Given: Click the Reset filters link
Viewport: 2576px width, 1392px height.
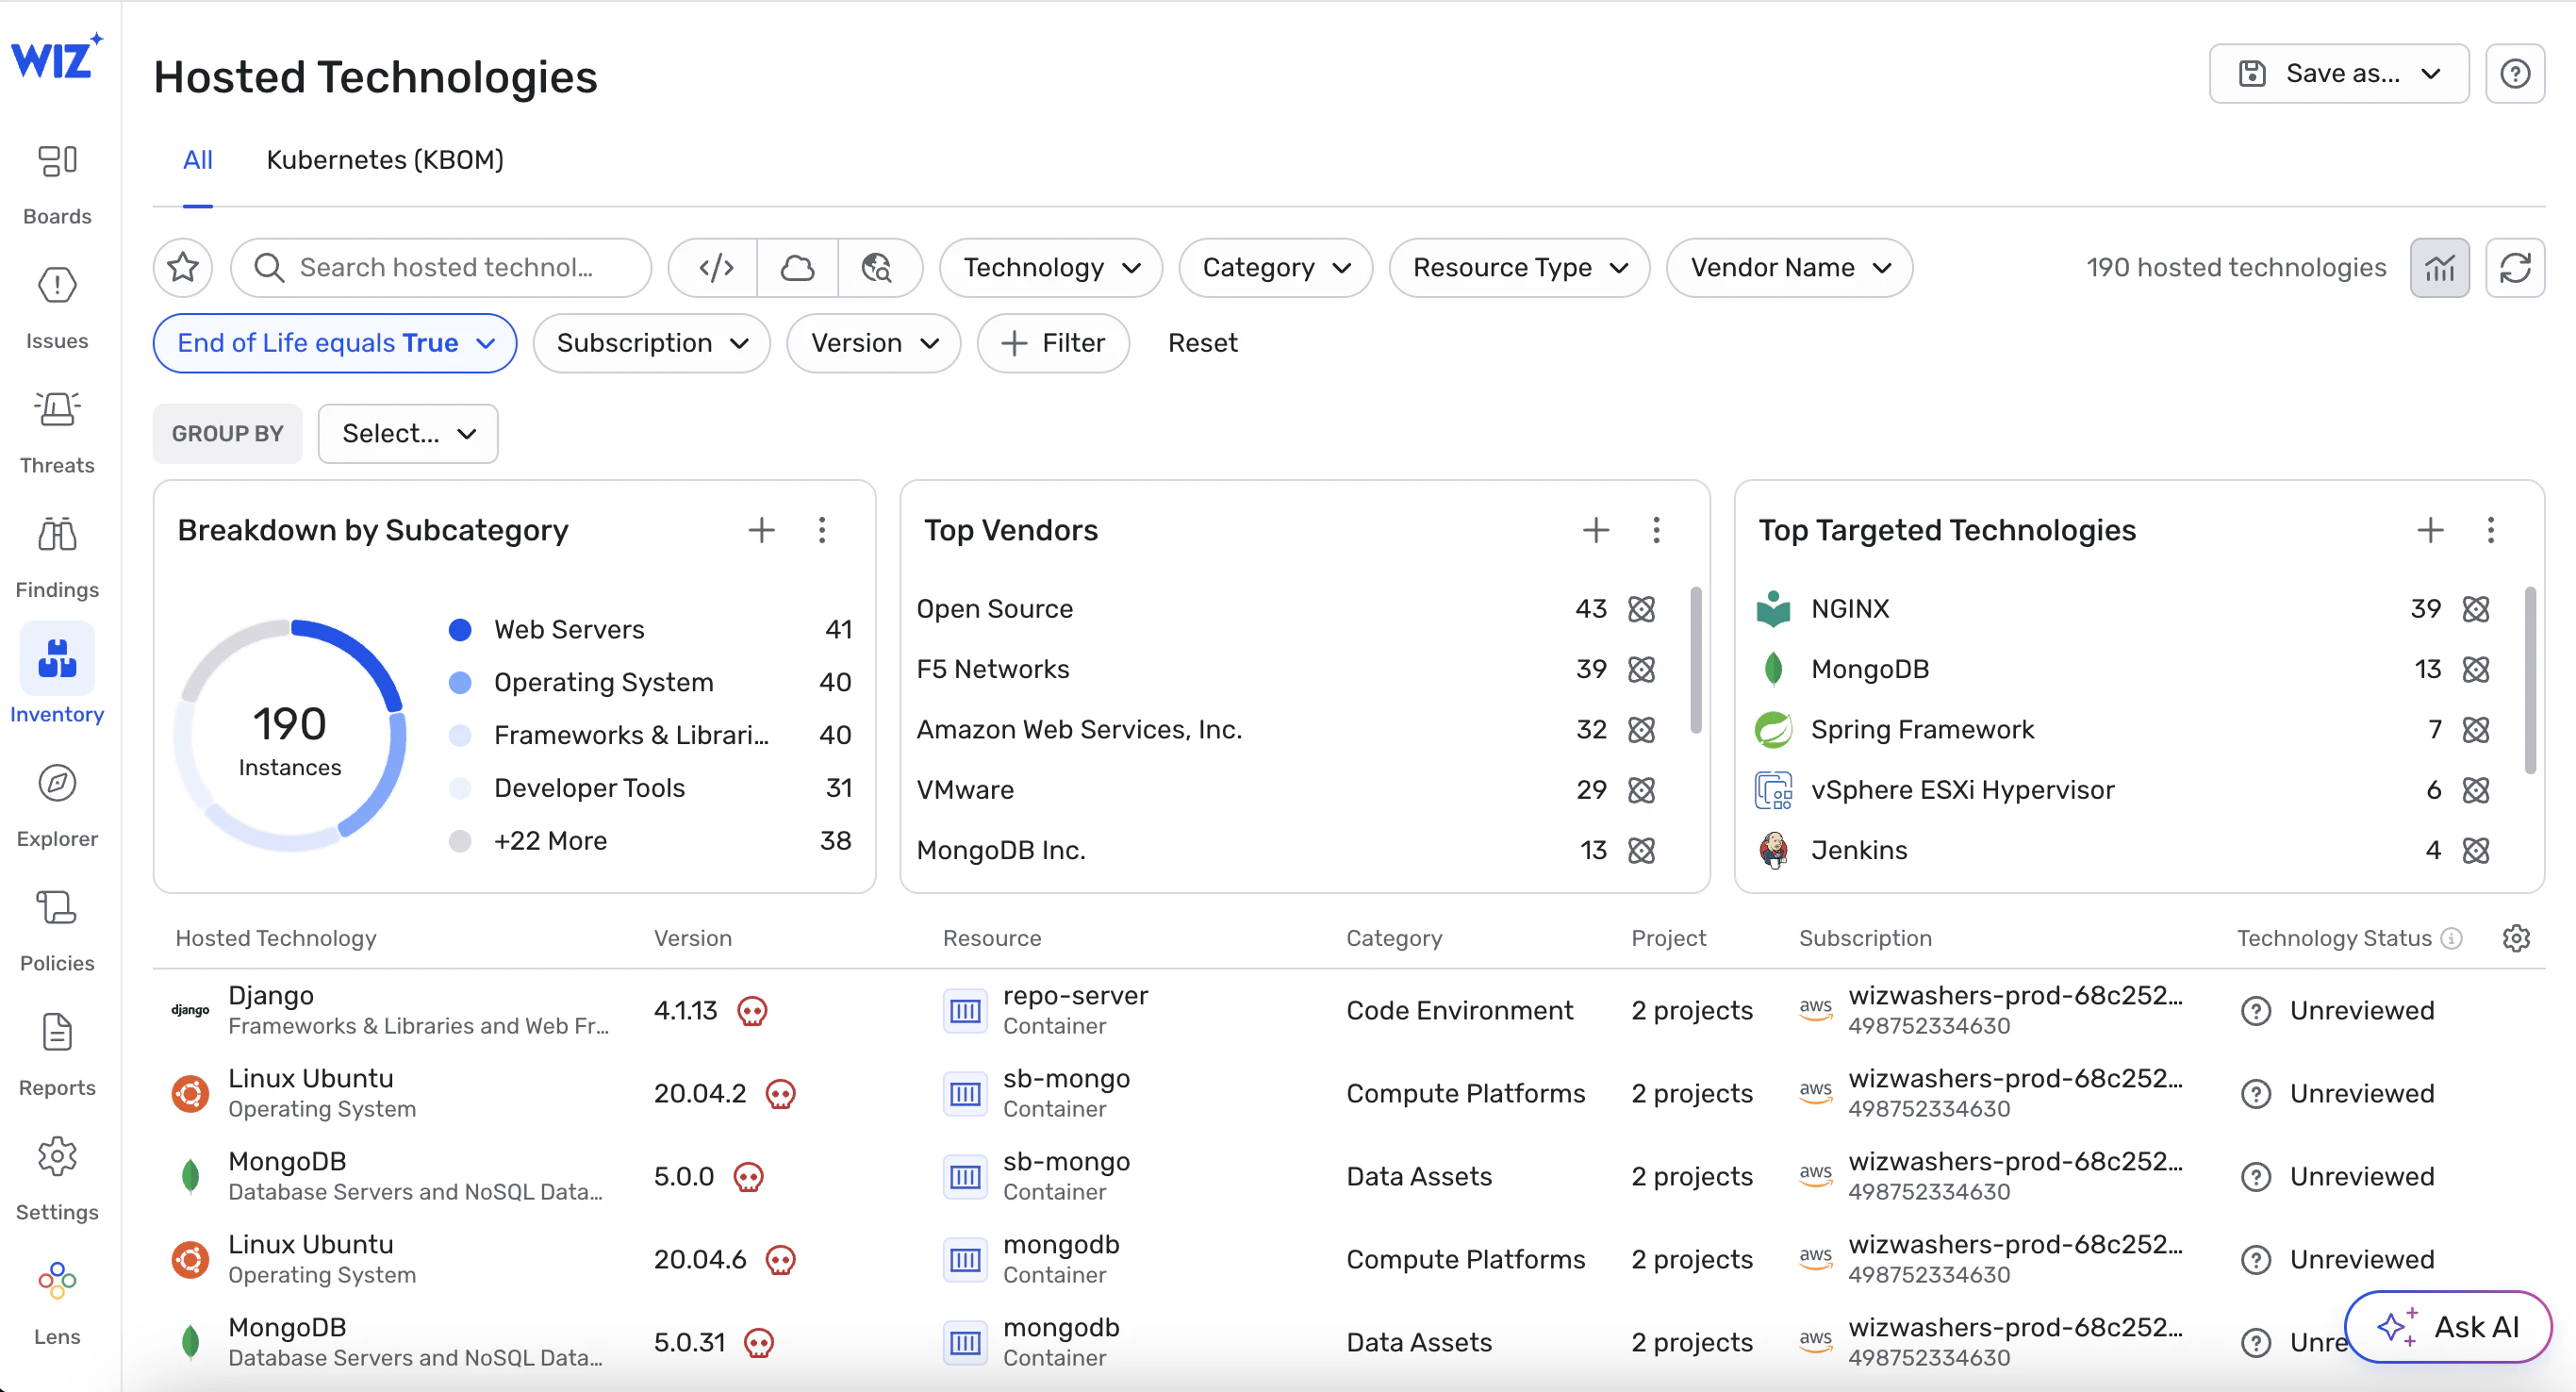Looking at the screenshot, I should (1202, 343).
